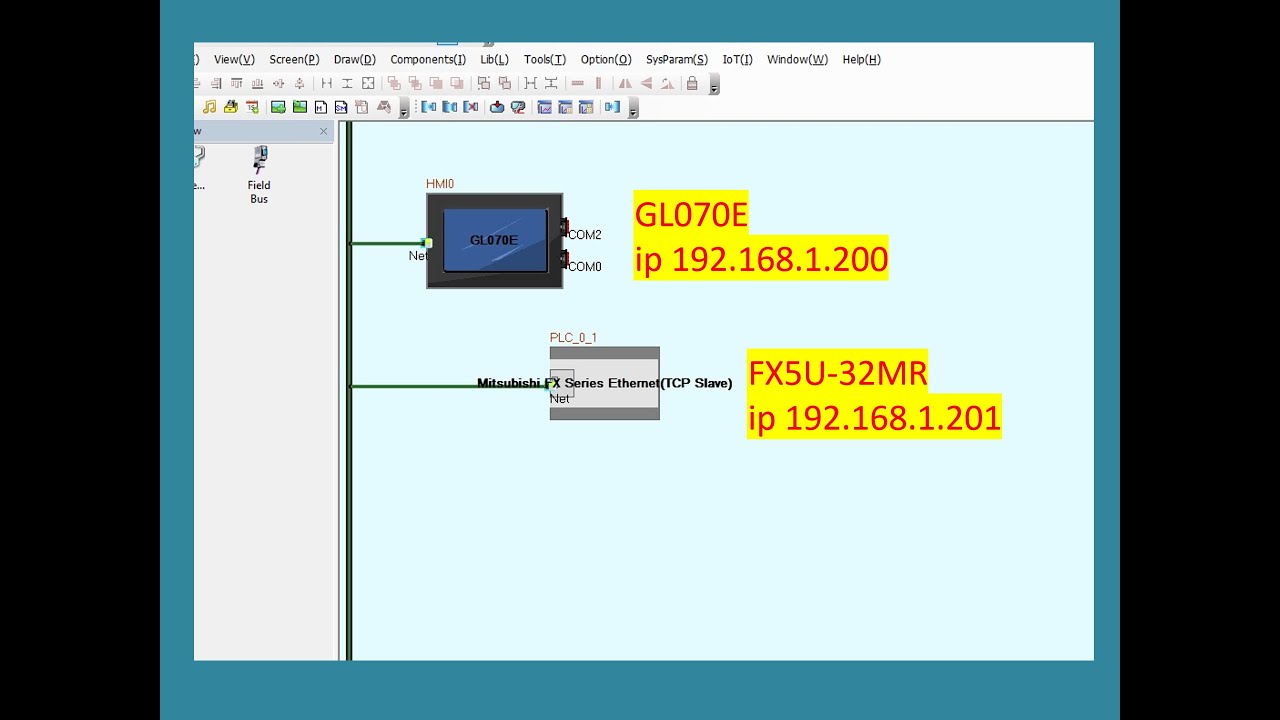Image resolution: width=1280 pixels, height=720 pixels.
Task: Open the Tools menu
Action: [x=544, y=60]
